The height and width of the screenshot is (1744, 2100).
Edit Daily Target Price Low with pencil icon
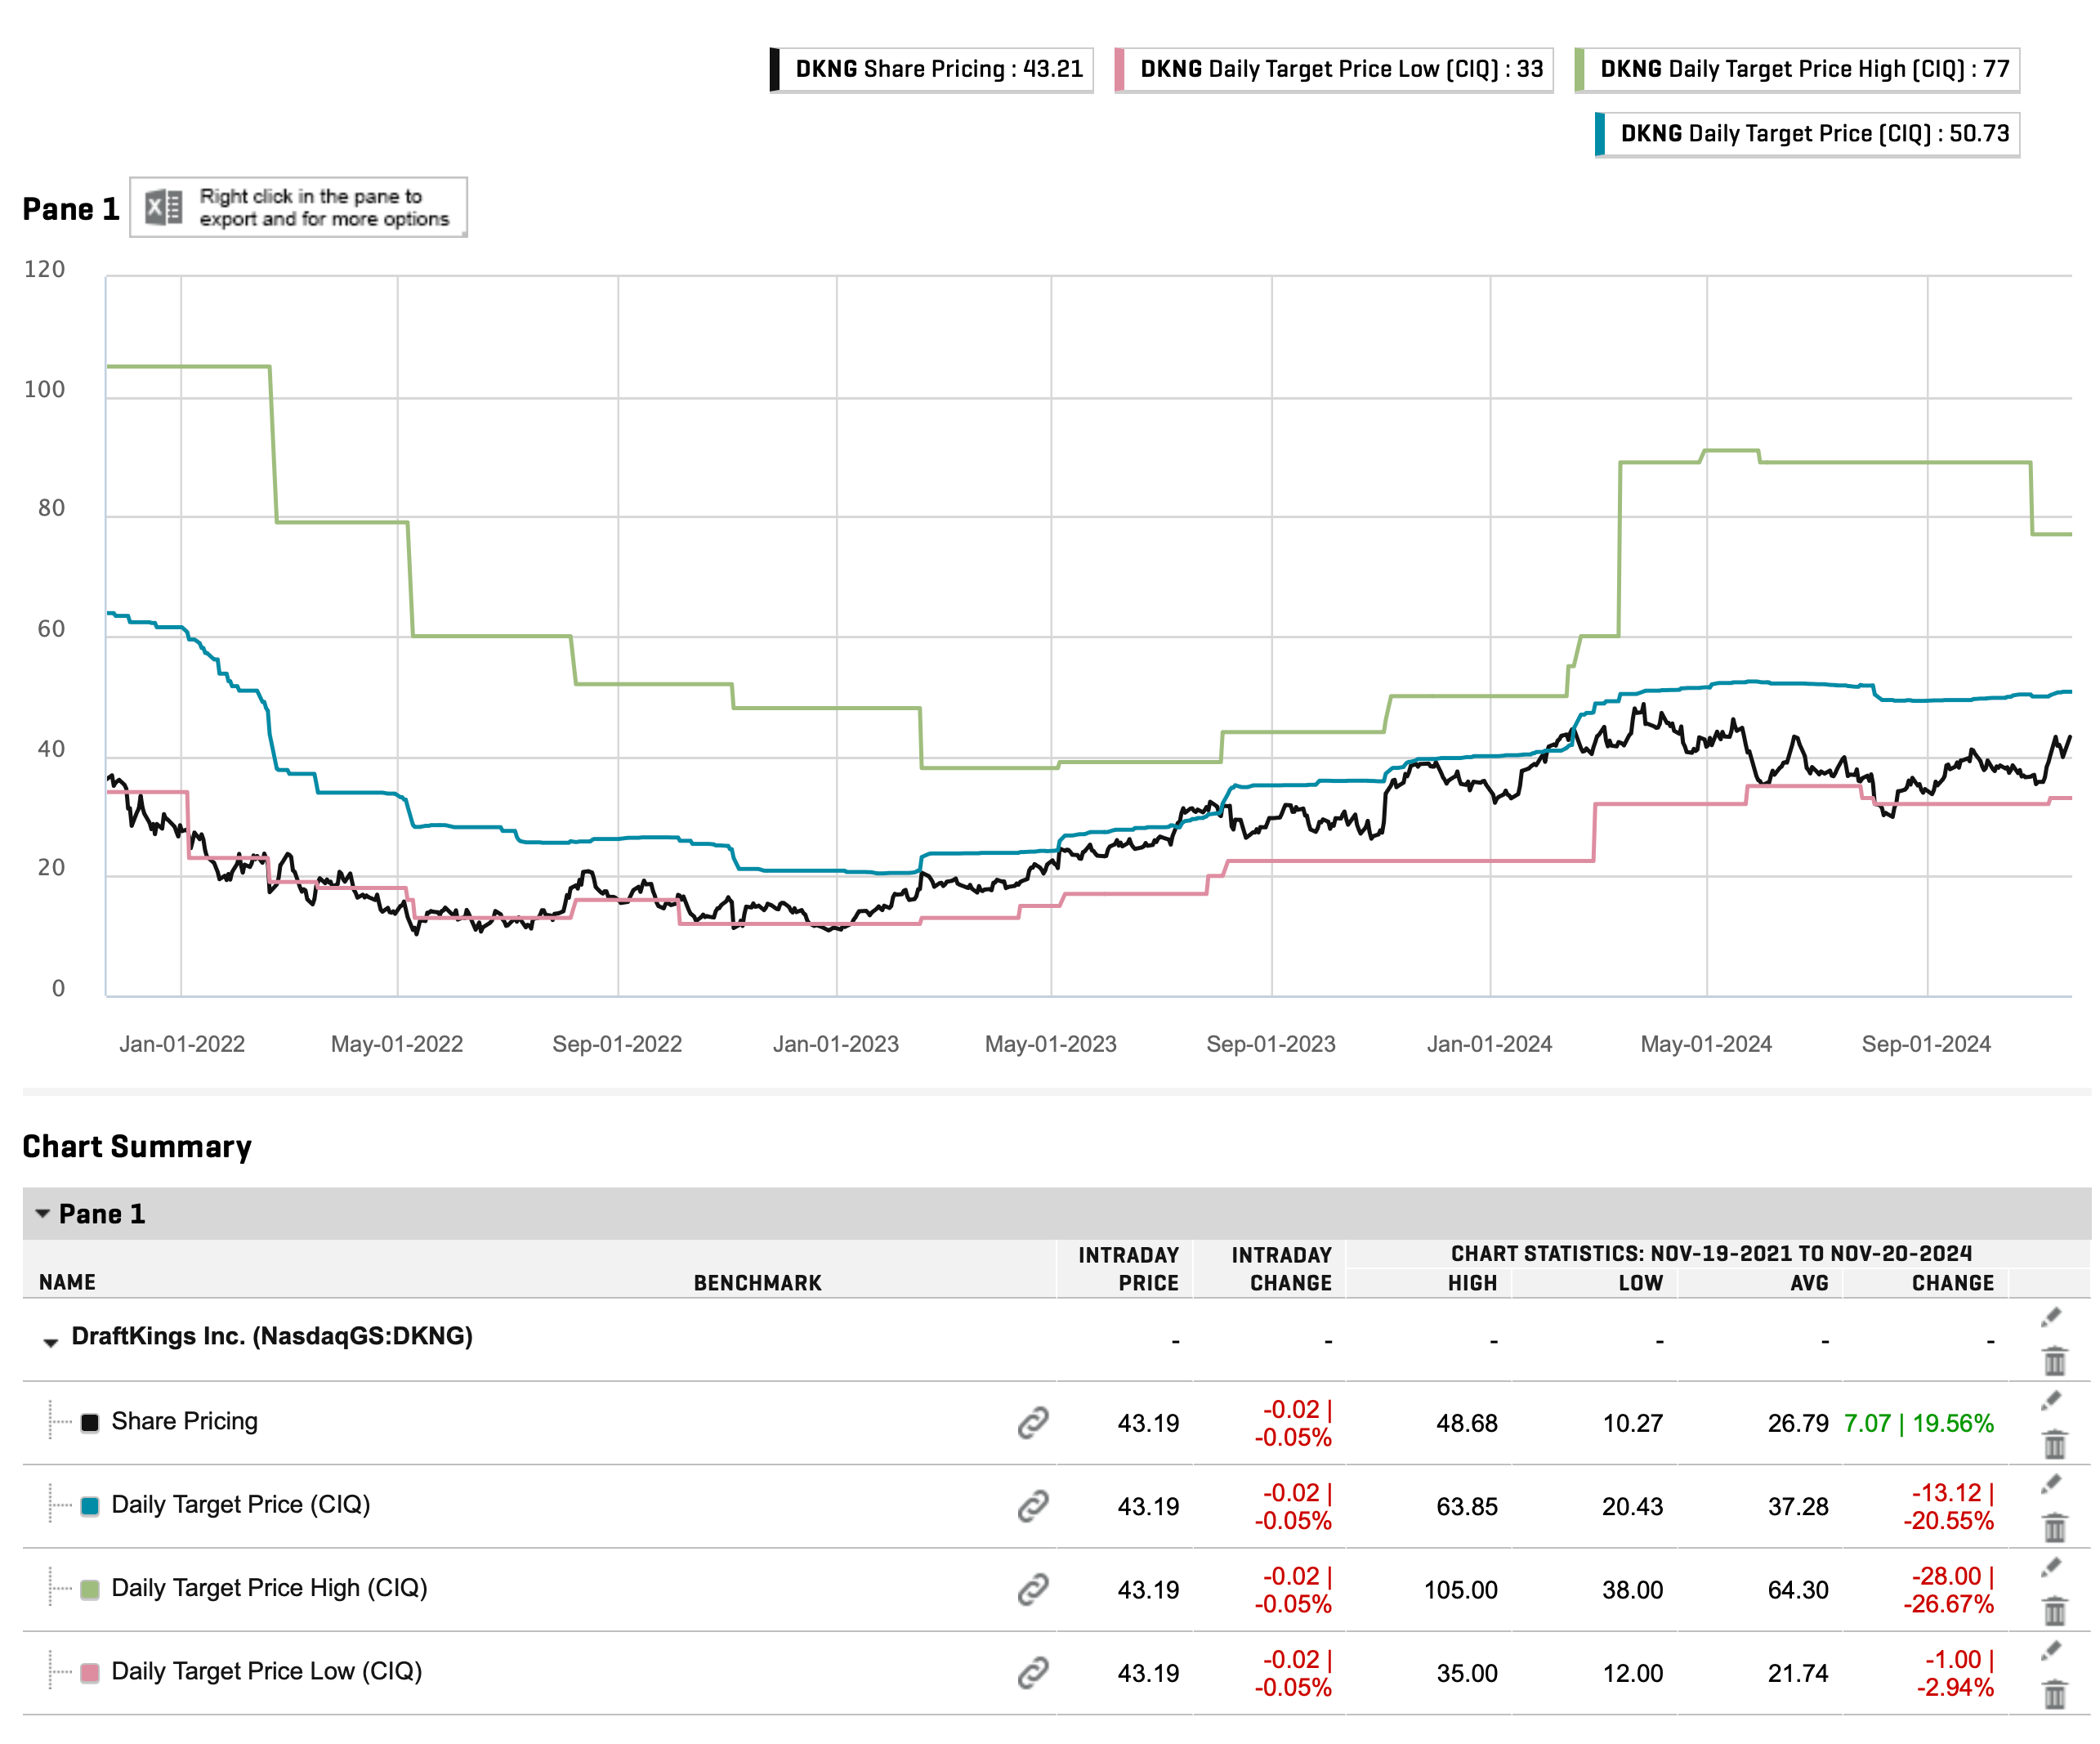coord(2052,1650)
